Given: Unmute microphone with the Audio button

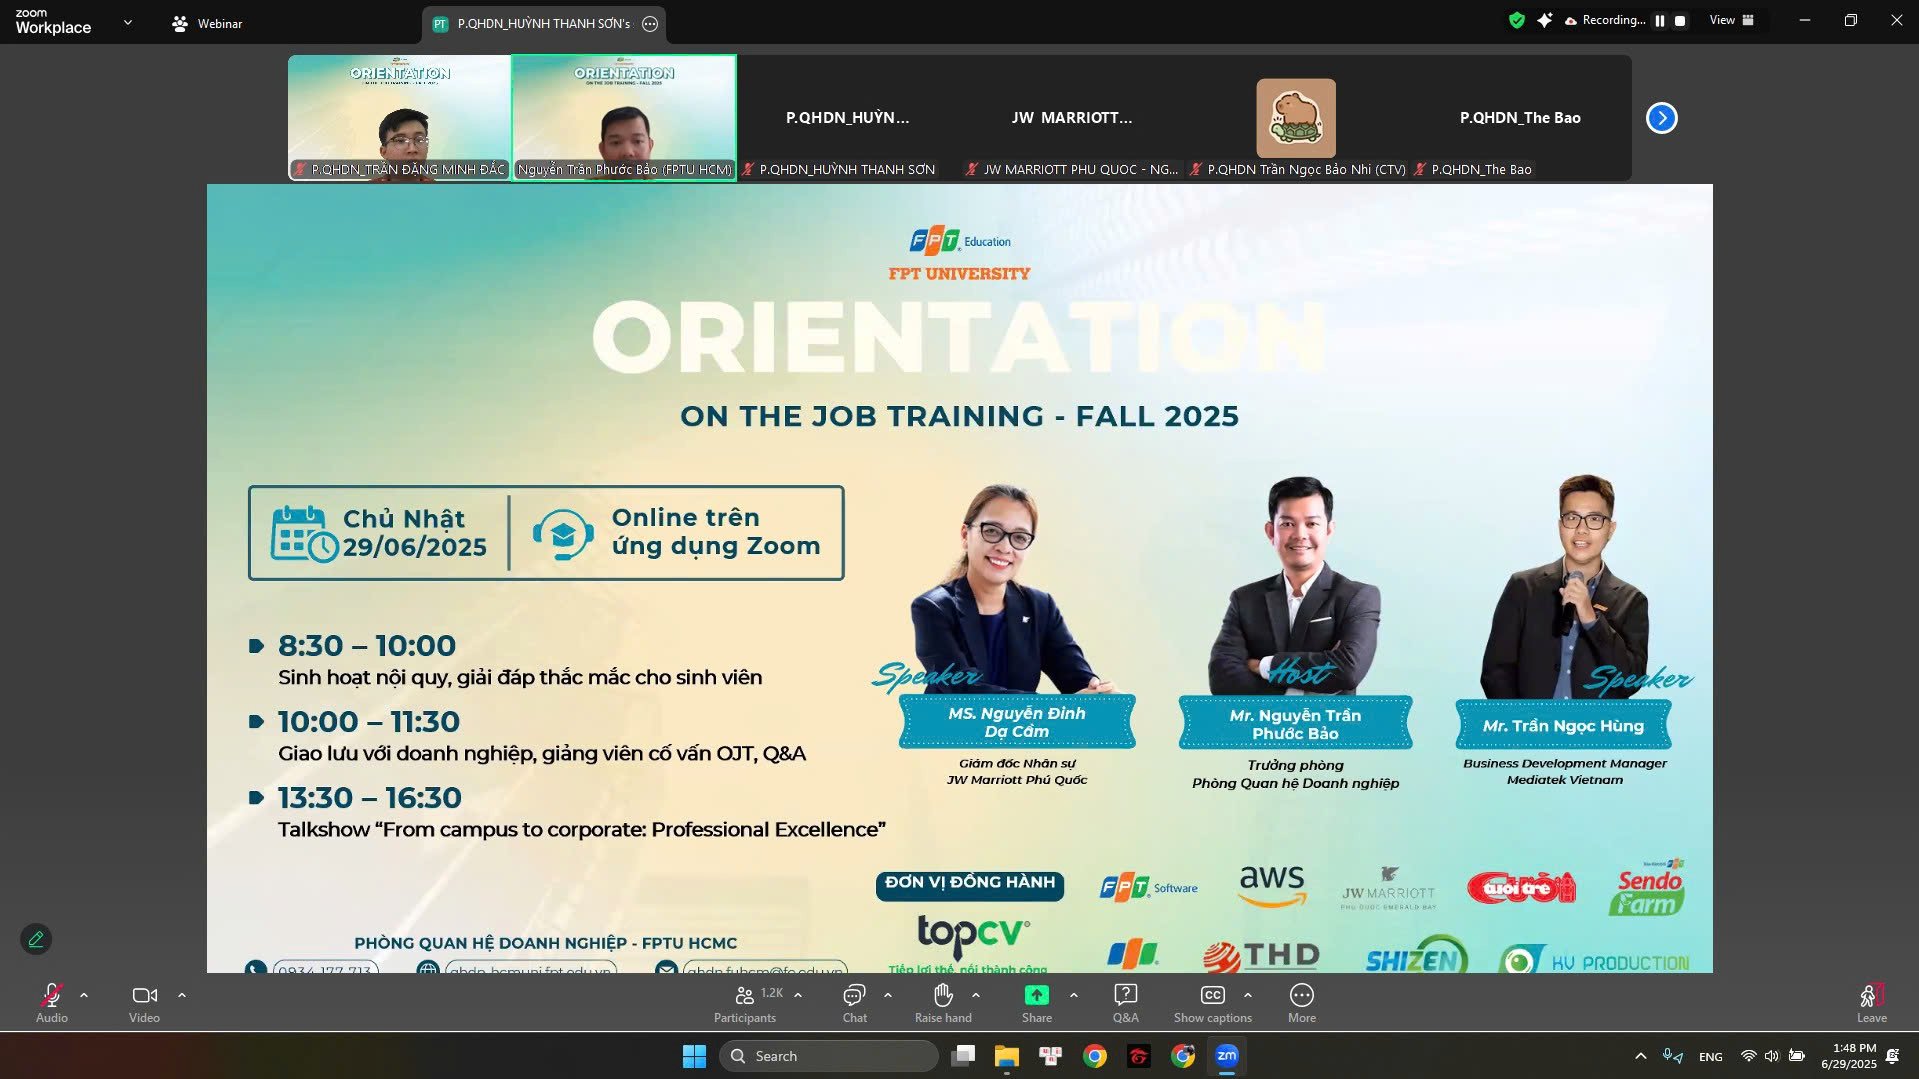Looking at the screenshot, I should click(52, 1003).
